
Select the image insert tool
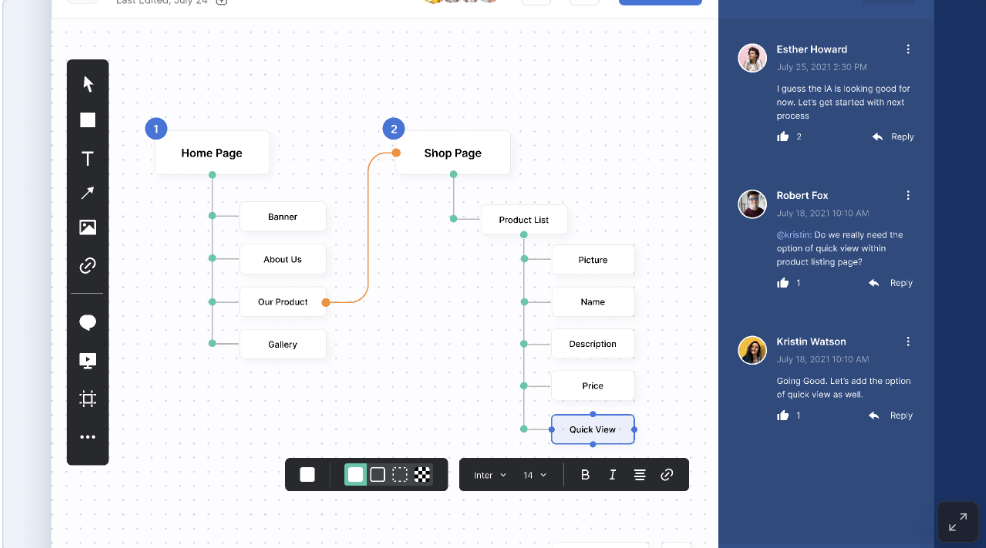coord(87,227)
